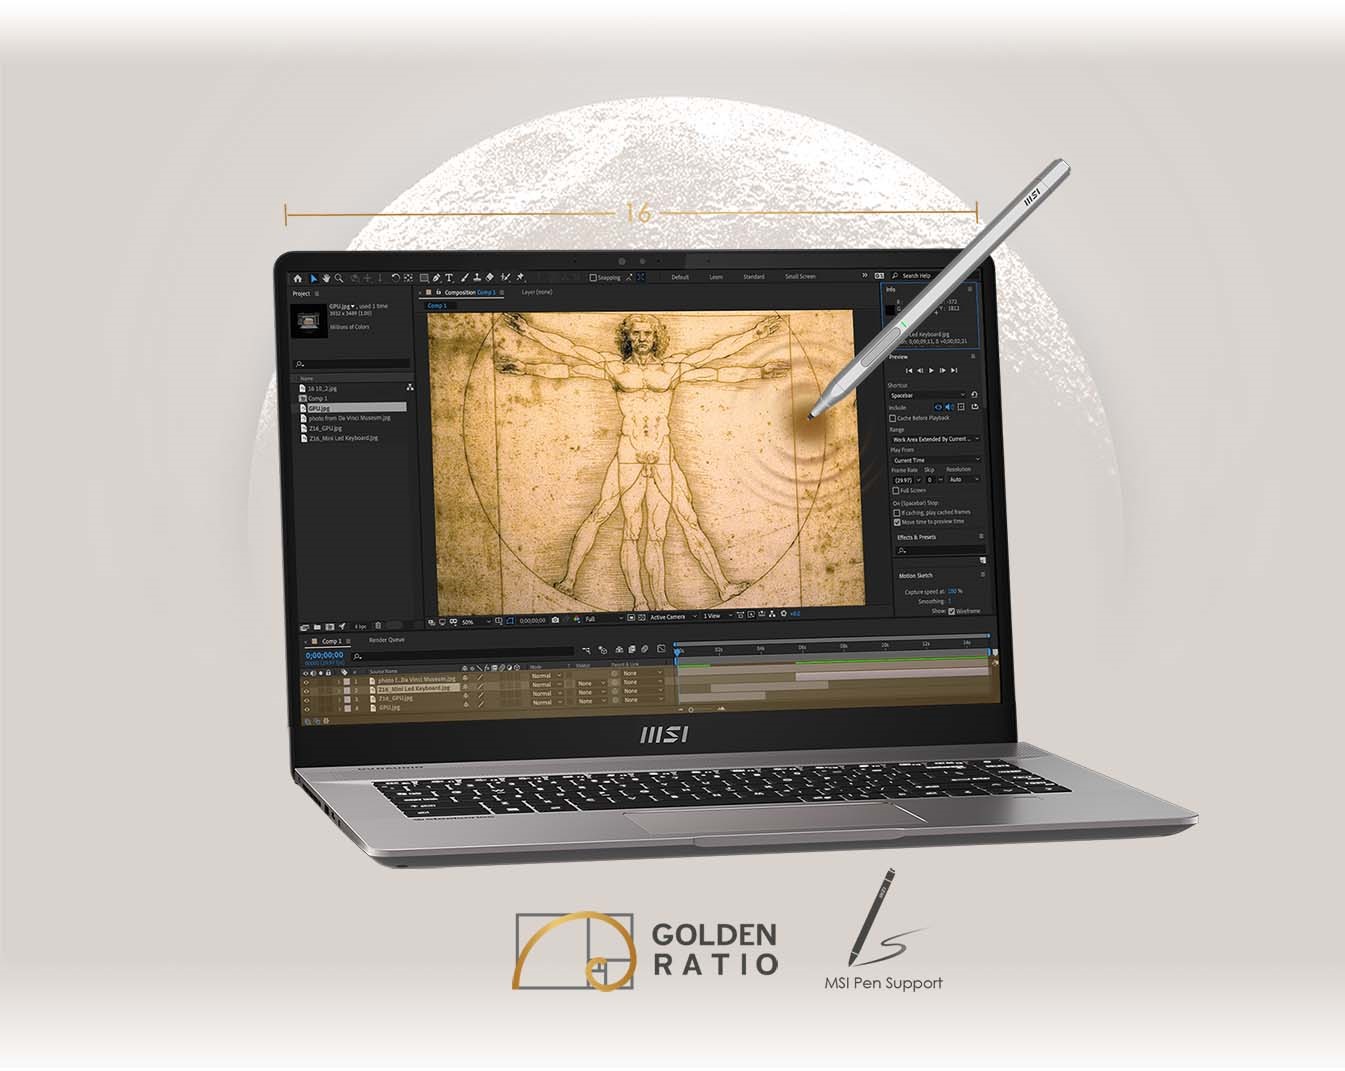Select the Comp 1 timeline tab

click(331, 641)
